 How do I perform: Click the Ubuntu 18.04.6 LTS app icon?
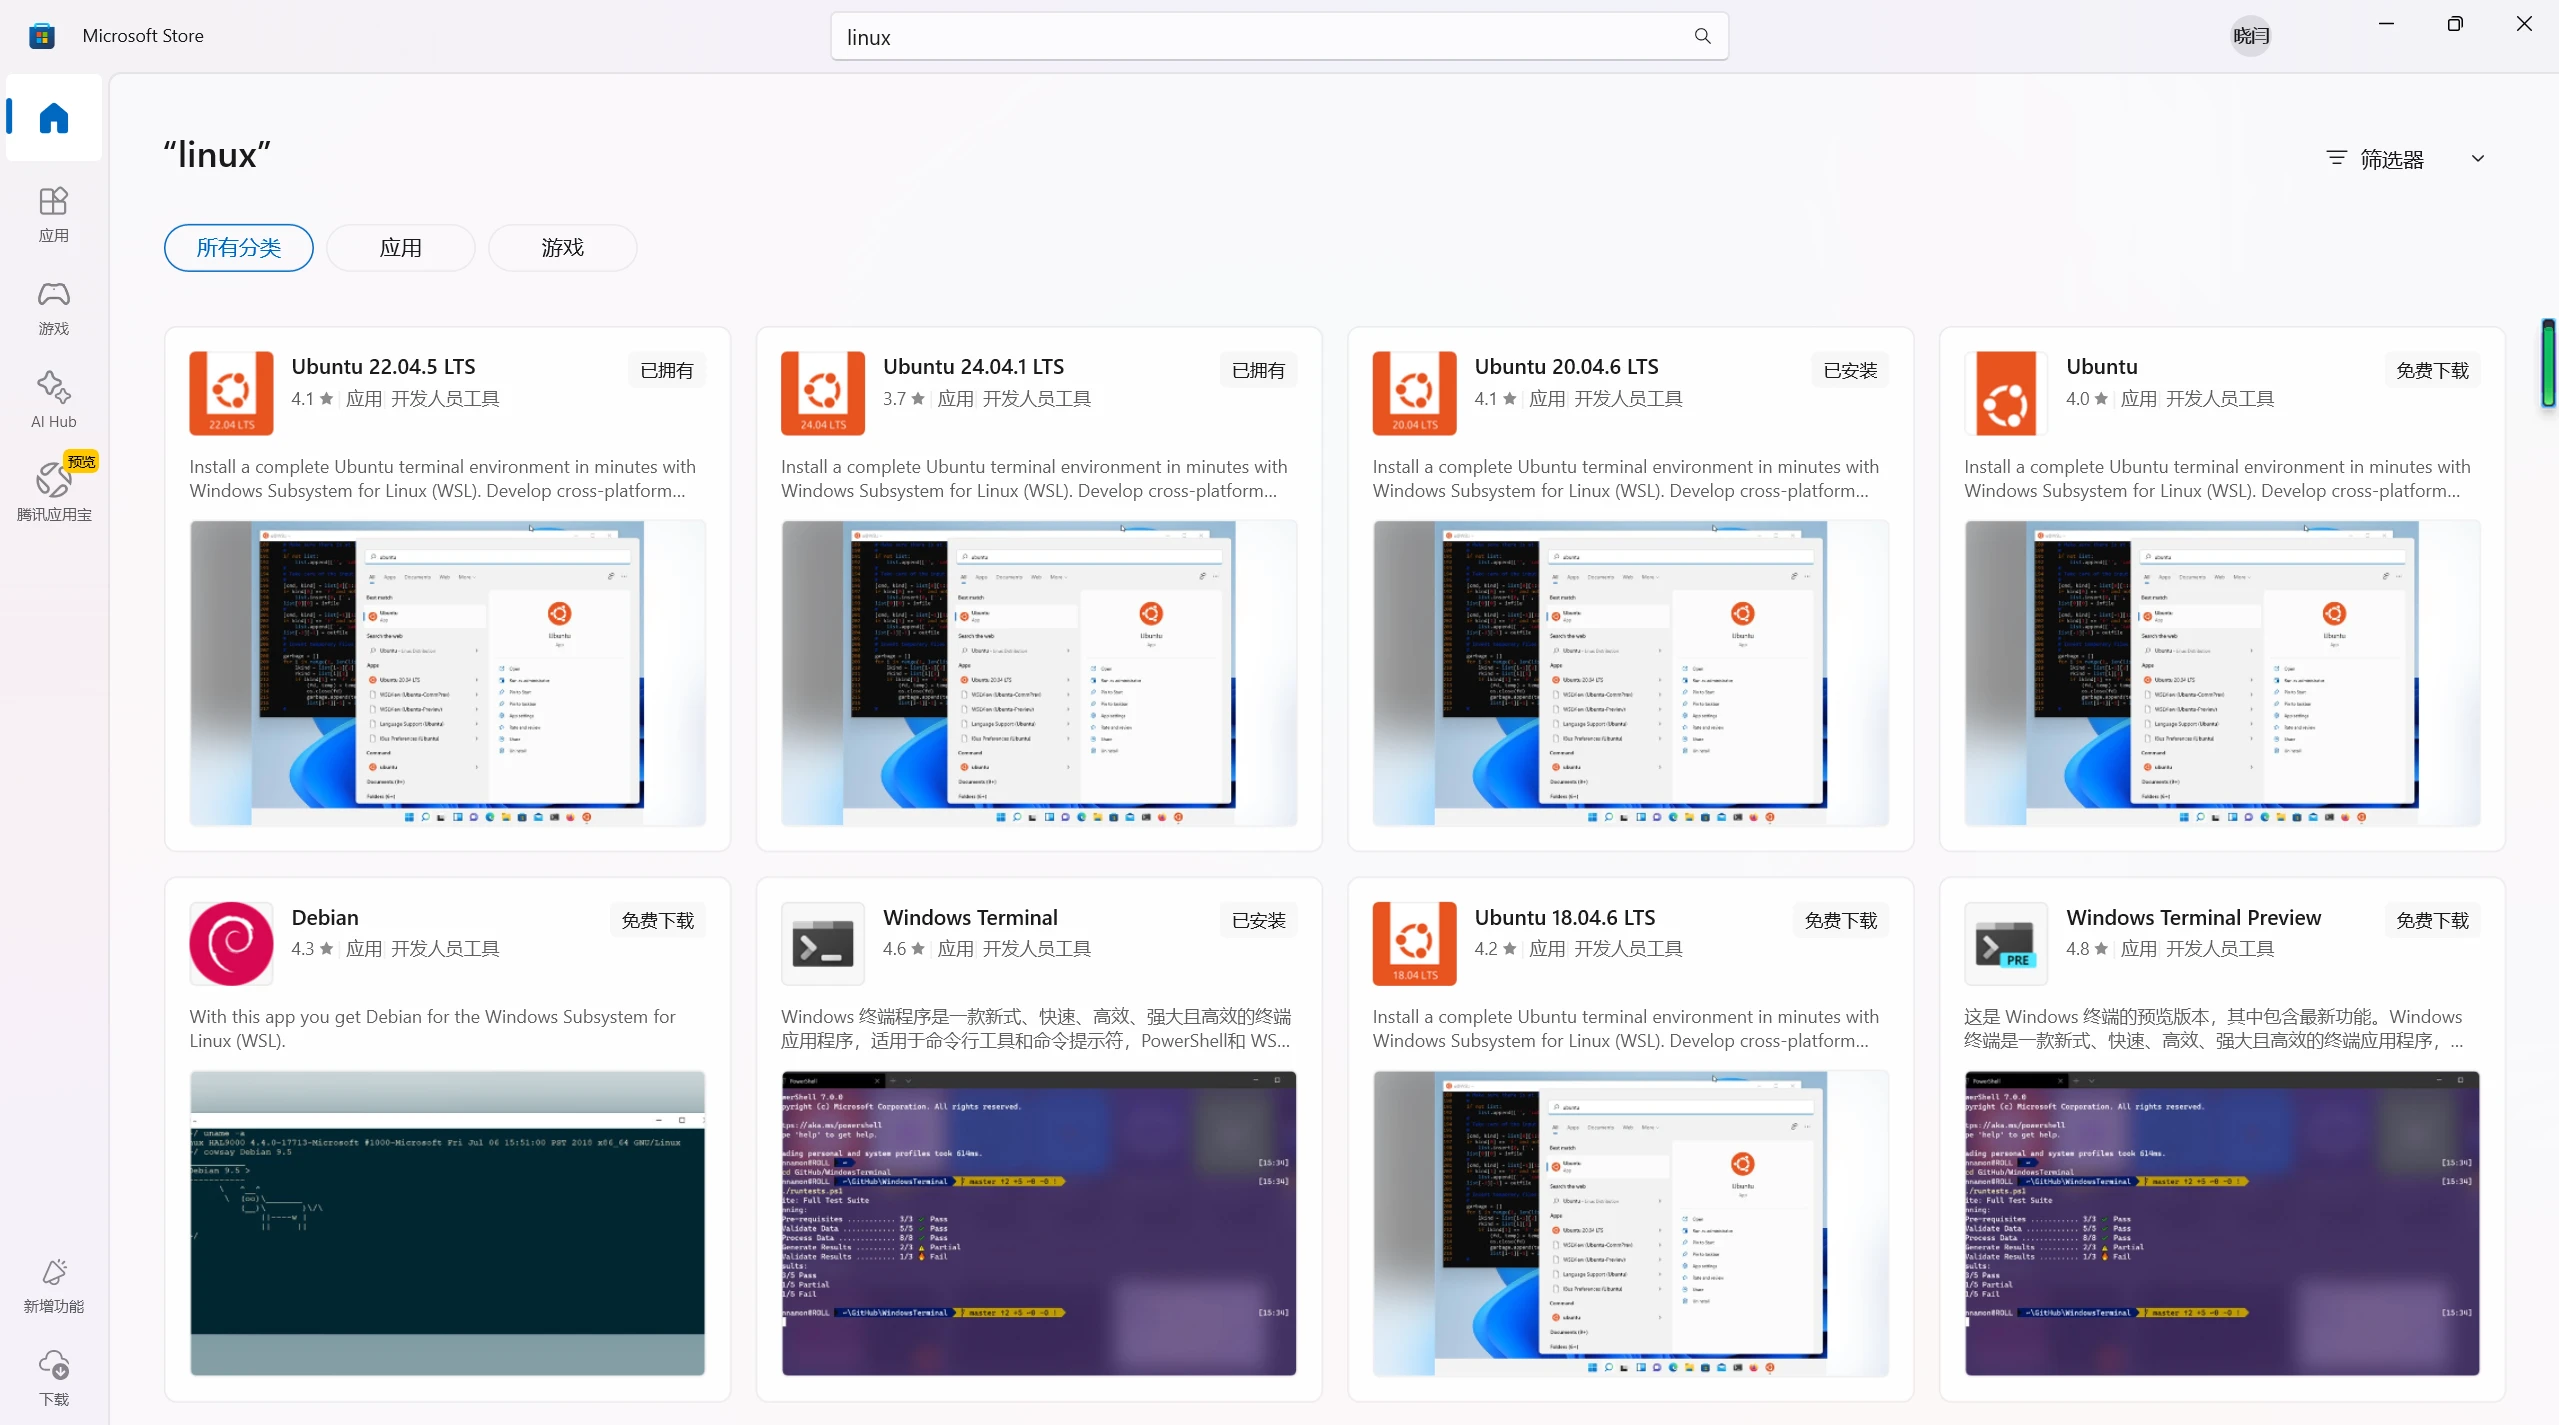(x=1414, y=943)
